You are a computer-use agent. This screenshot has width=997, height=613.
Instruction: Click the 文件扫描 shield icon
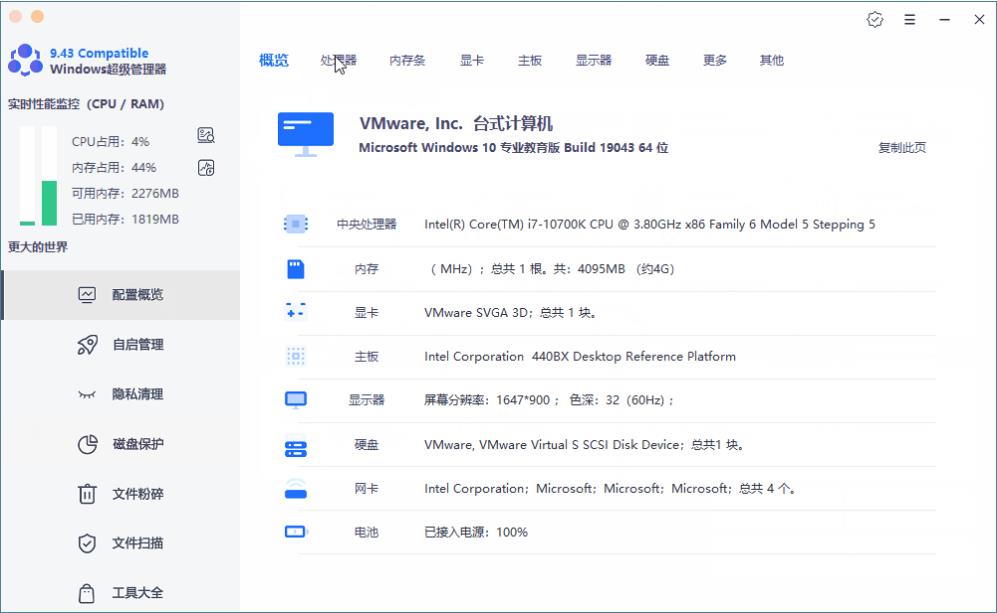[x=87, y=543]
